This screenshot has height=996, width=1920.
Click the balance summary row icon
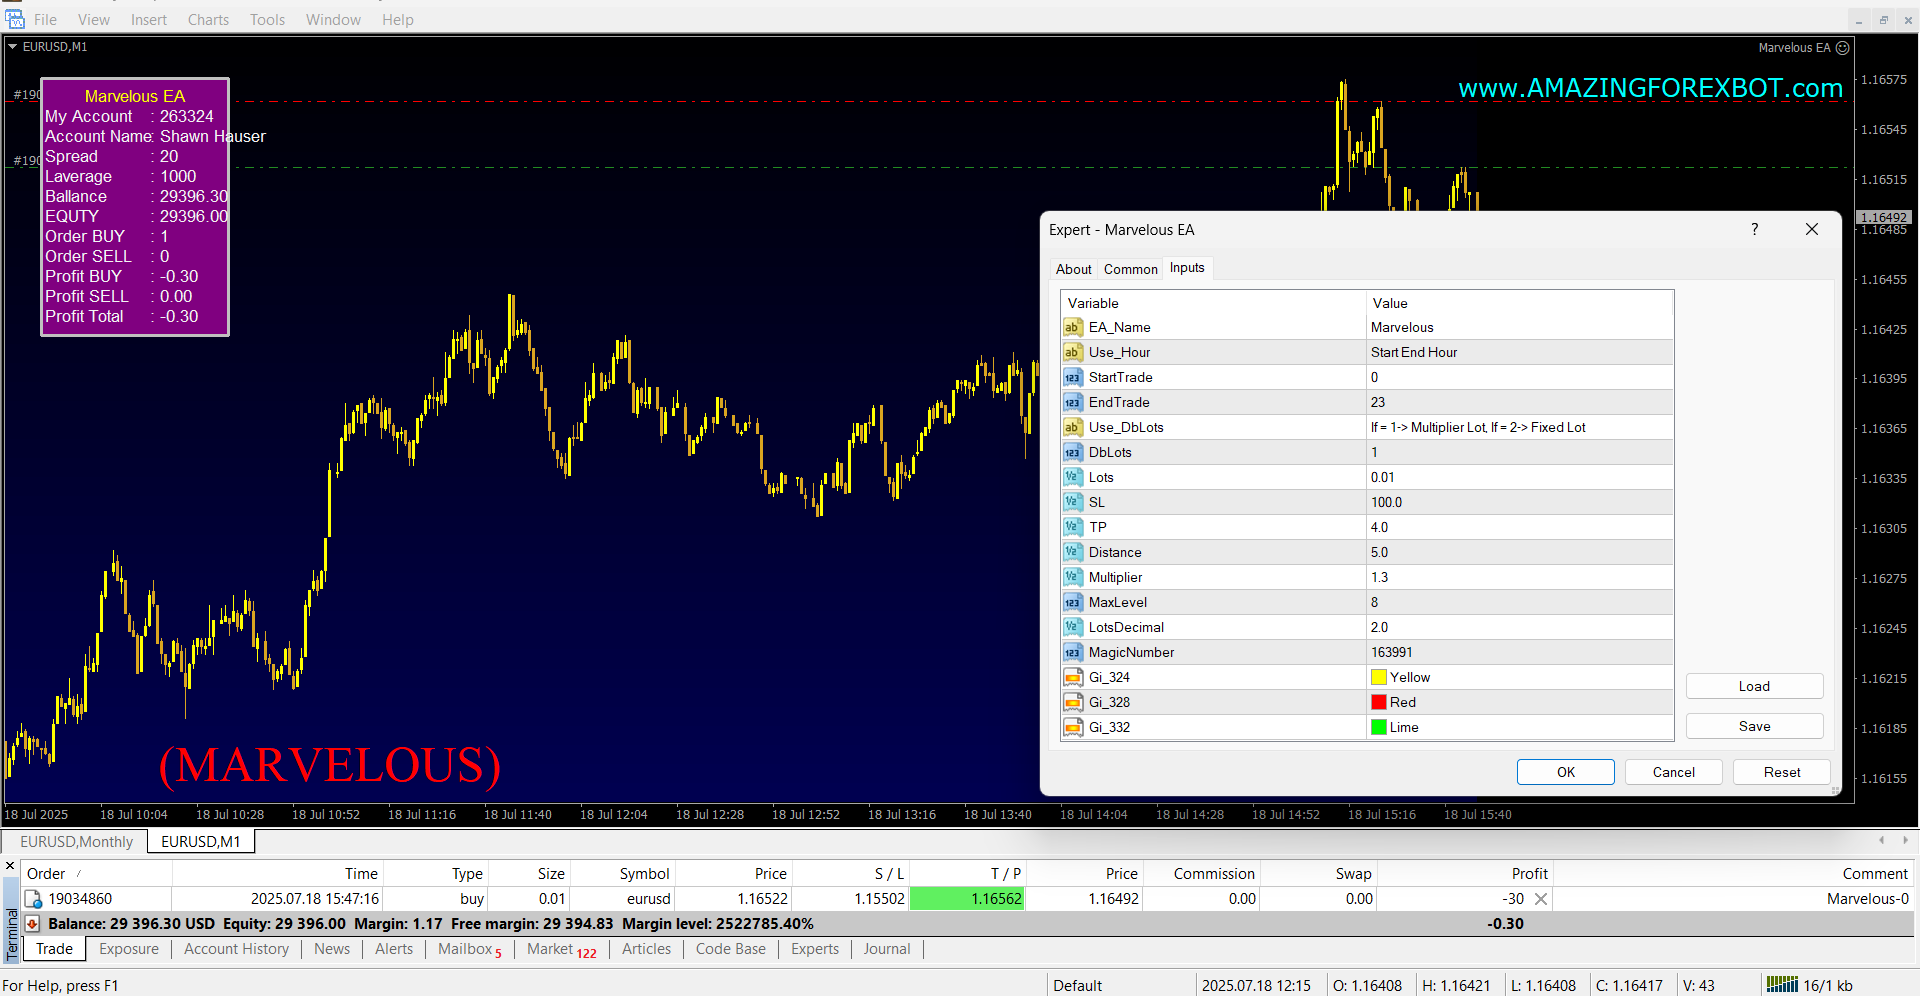33,924
